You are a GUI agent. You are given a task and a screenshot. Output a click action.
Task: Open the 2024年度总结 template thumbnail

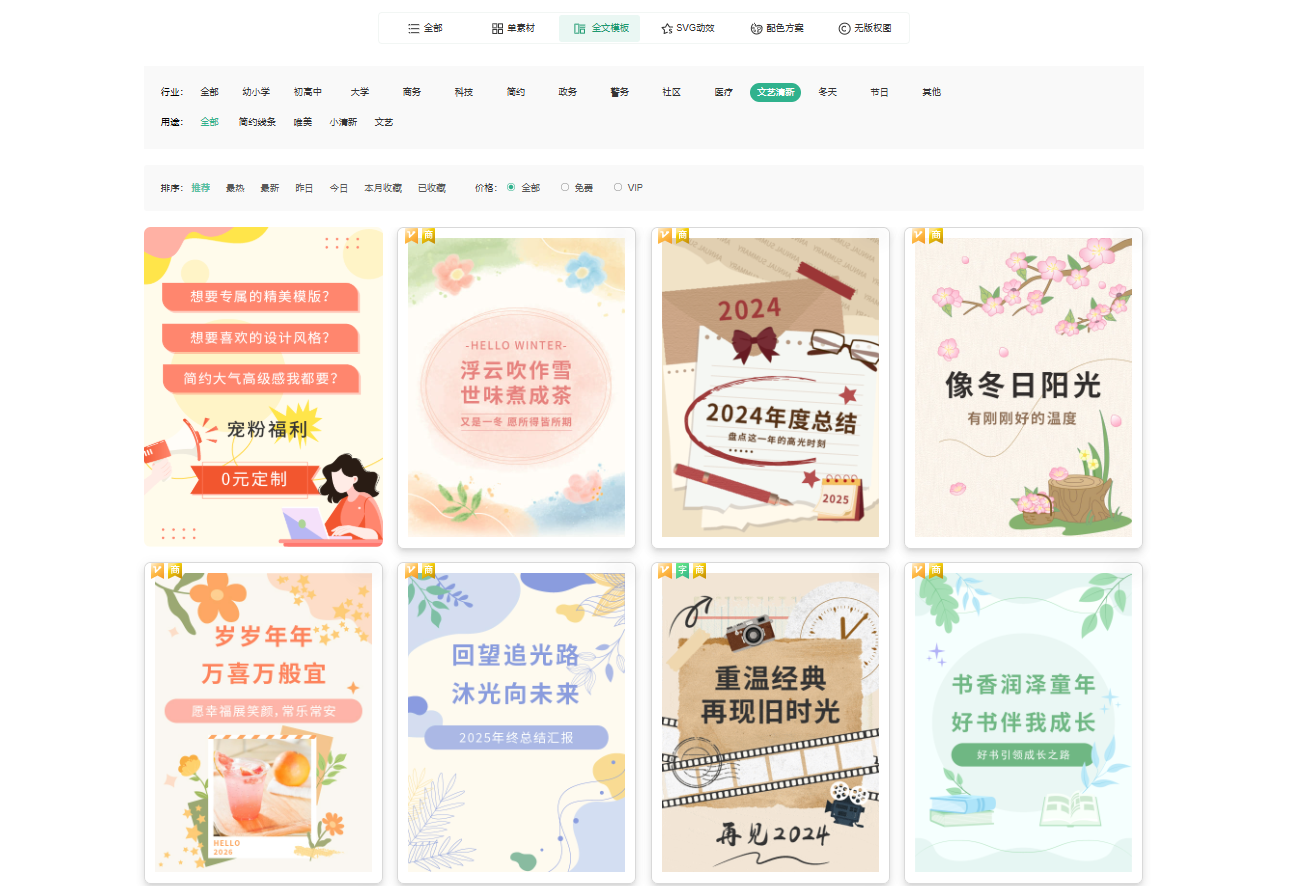pos(770,388)
